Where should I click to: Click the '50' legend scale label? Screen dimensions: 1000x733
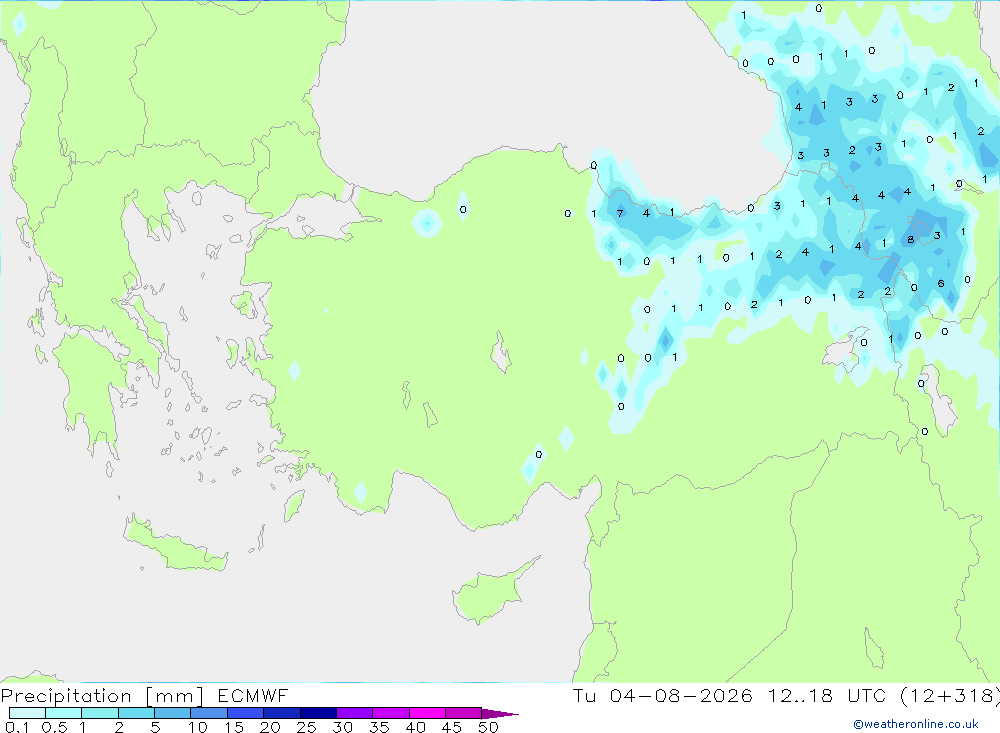[488, 727]
